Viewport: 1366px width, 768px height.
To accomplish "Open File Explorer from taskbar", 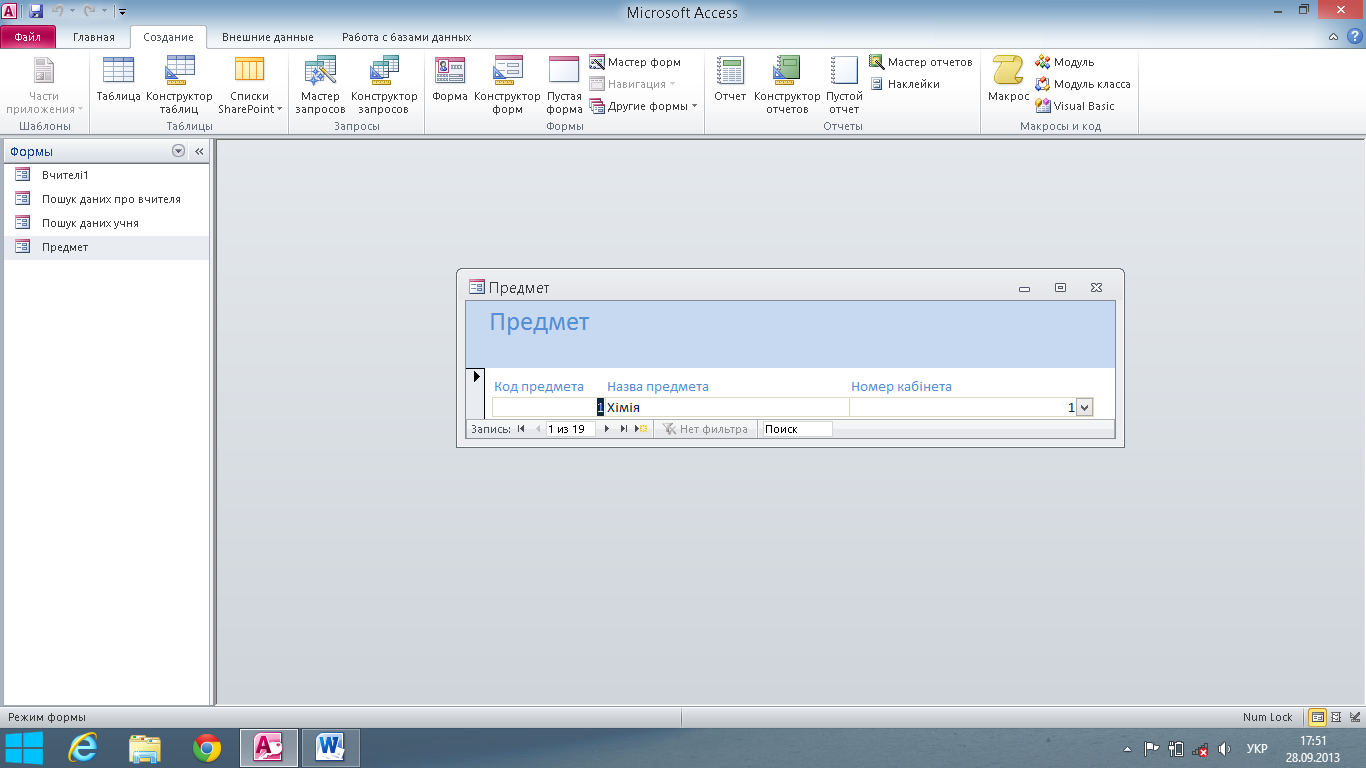I will (145, 747).
